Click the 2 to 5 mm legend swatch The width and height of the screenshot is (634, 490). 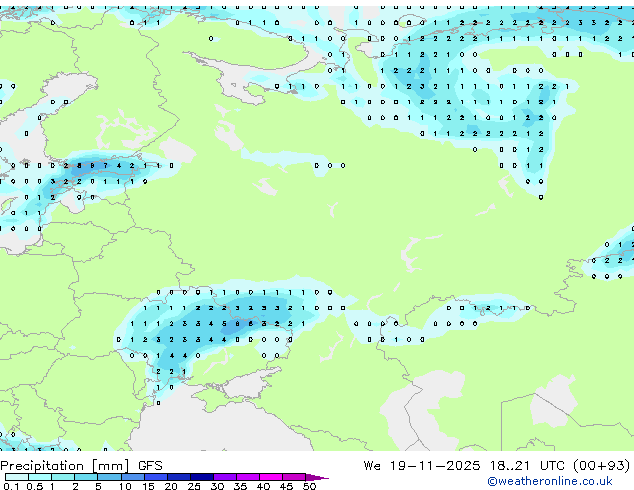[x=86, y=477]
